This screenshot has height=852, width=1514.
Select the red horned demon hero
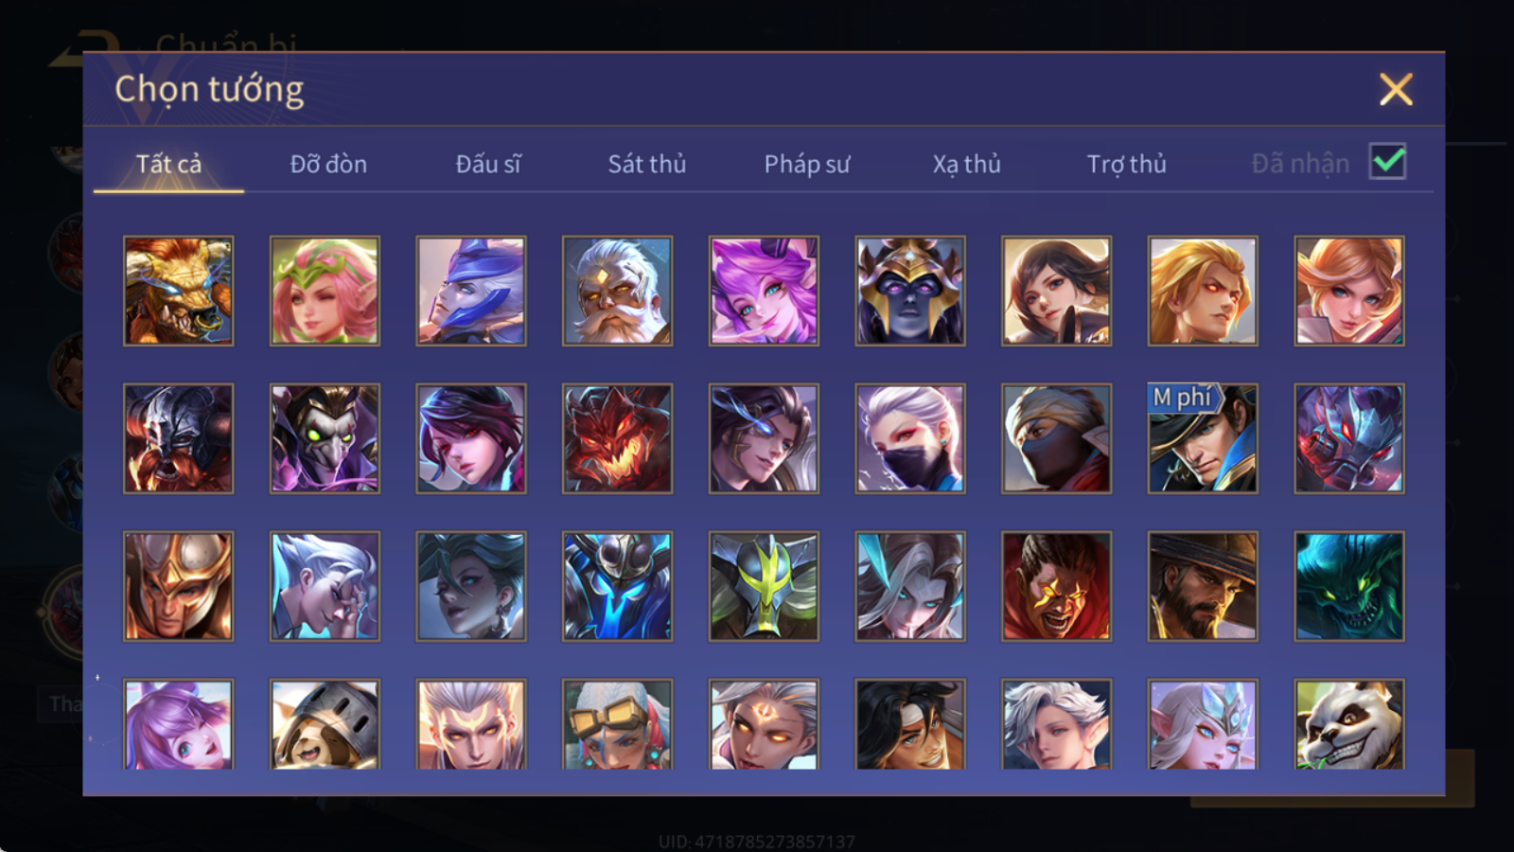coord(617,439)
